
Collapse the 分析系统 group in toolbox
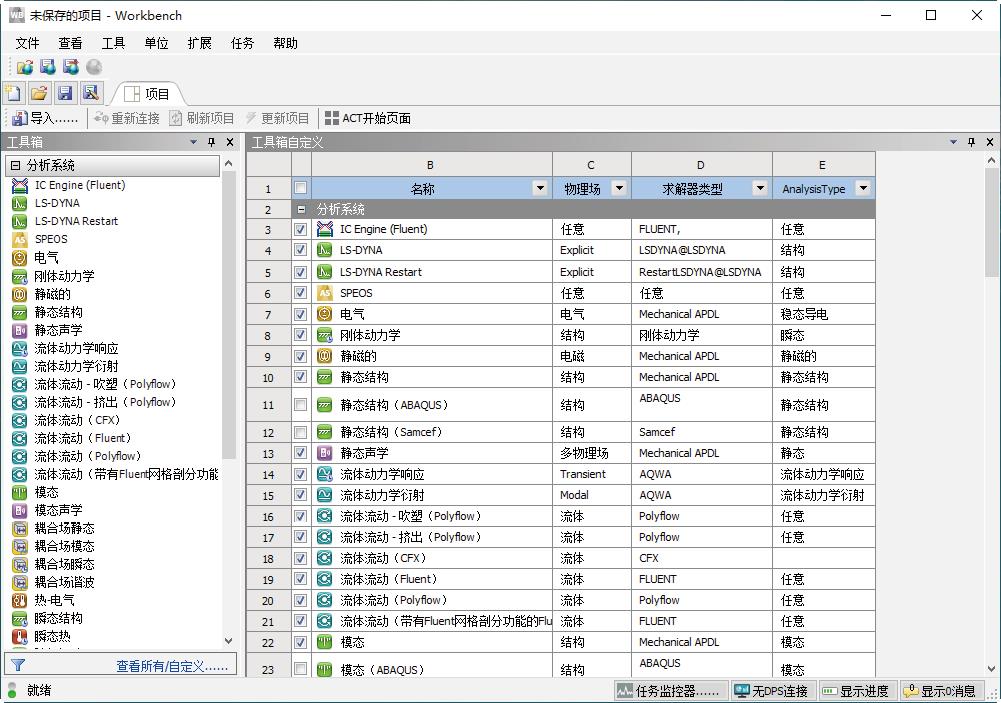(x=15, y=165)
